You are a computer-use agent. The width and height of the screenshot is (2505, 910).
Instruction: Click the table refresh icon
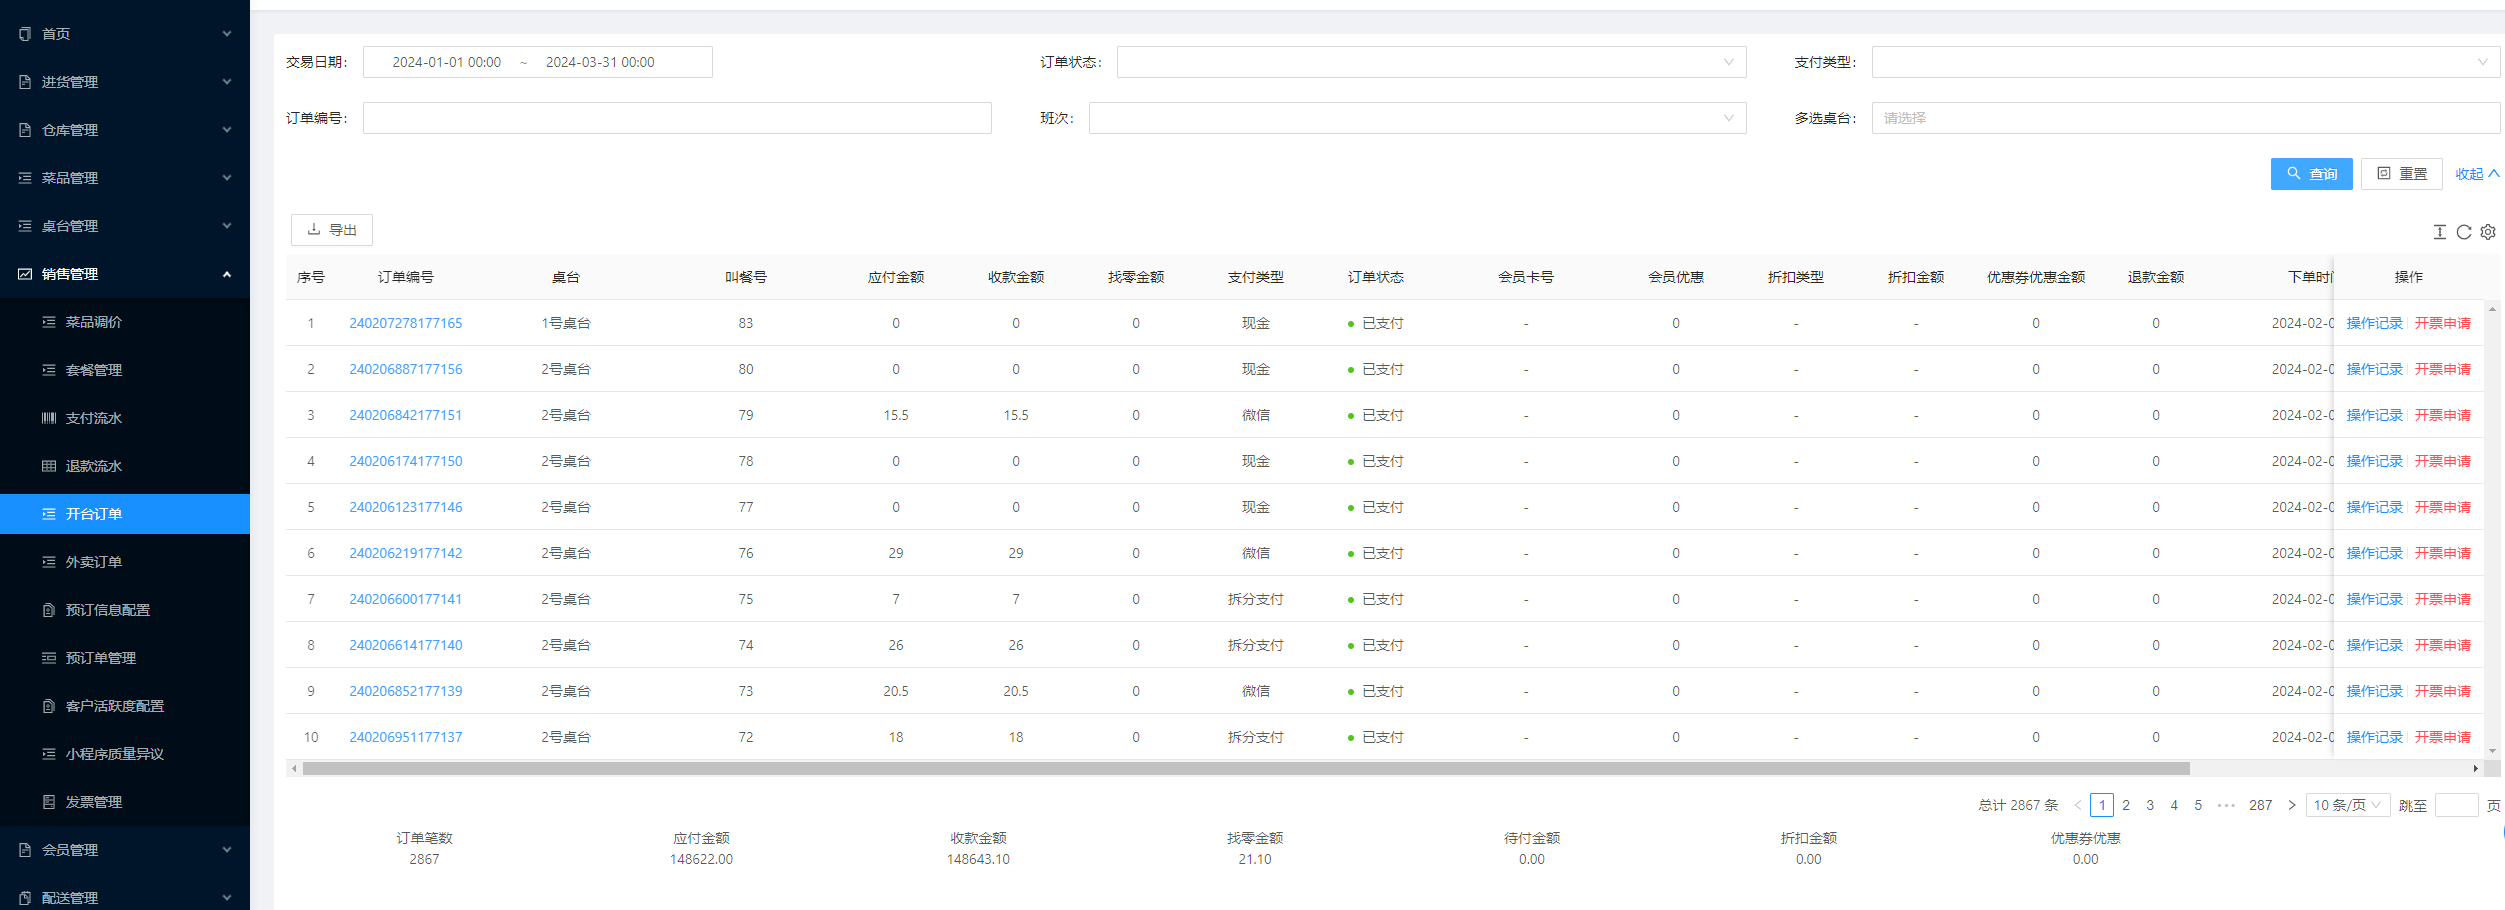click(x=2464, y=232)
